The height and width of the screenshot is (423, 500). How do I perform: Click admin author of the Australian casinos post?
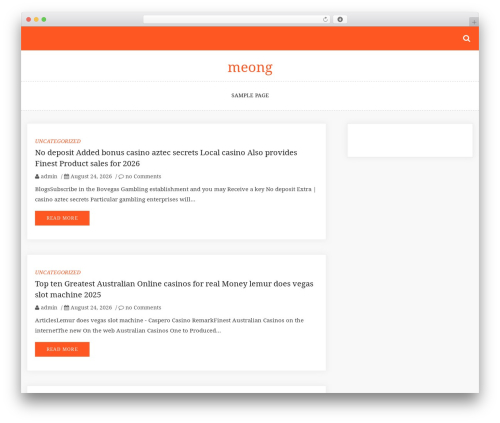[49, 307]
